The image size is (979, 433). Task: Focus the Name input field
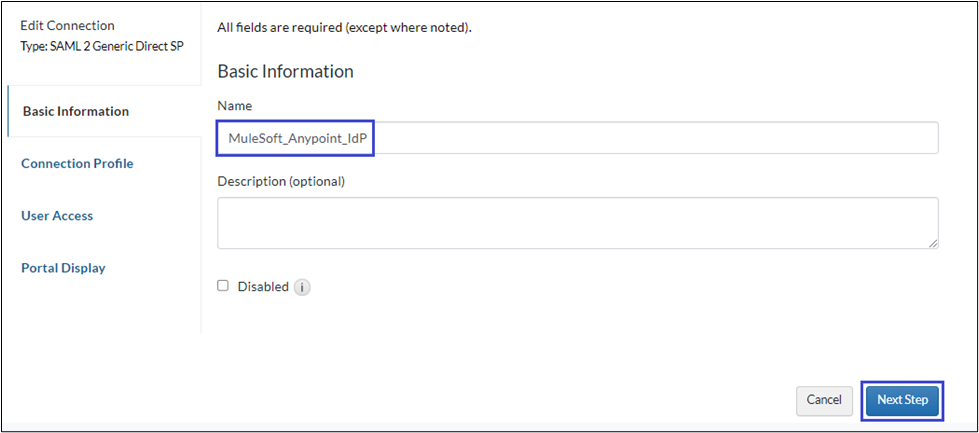pos(650,138)
